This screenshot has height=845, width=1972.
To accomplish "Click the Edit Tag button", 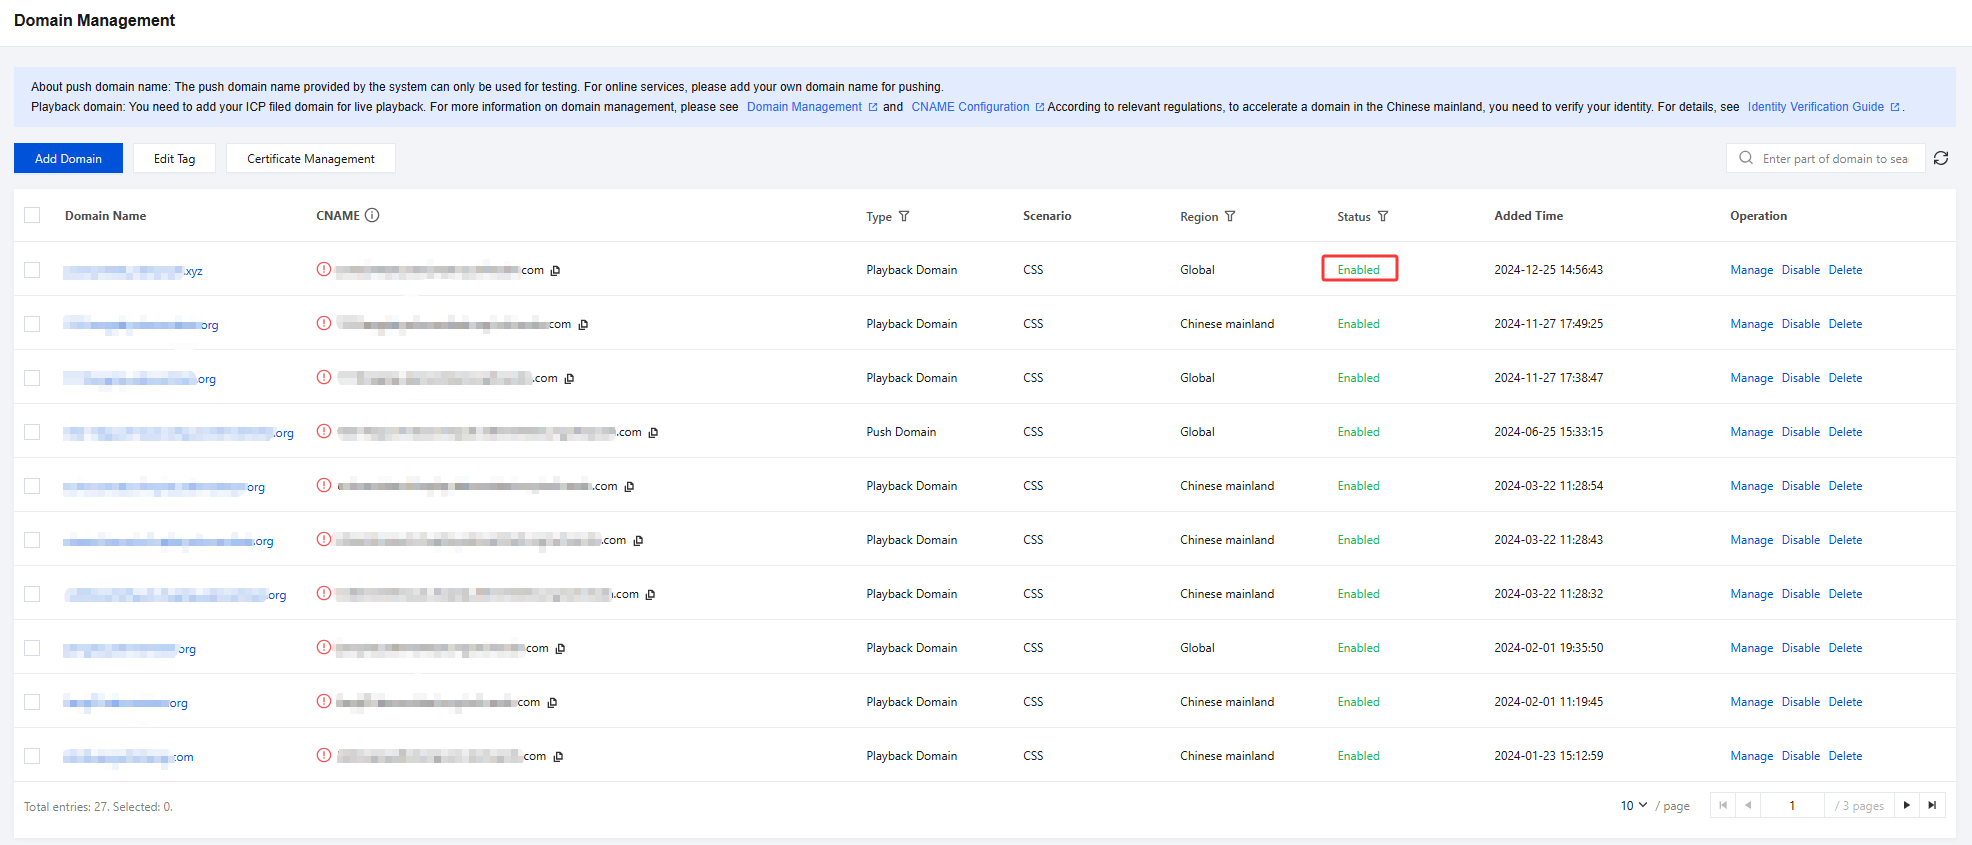I will click(174, 158).
